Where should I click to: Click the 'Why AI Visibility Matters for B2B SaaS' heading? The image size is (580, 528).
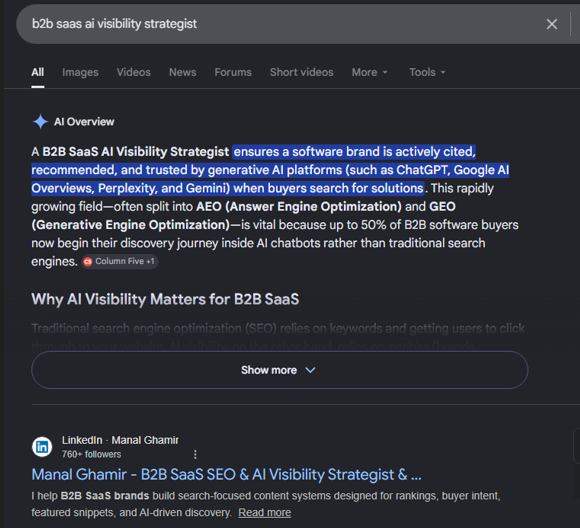coord(165,299)
